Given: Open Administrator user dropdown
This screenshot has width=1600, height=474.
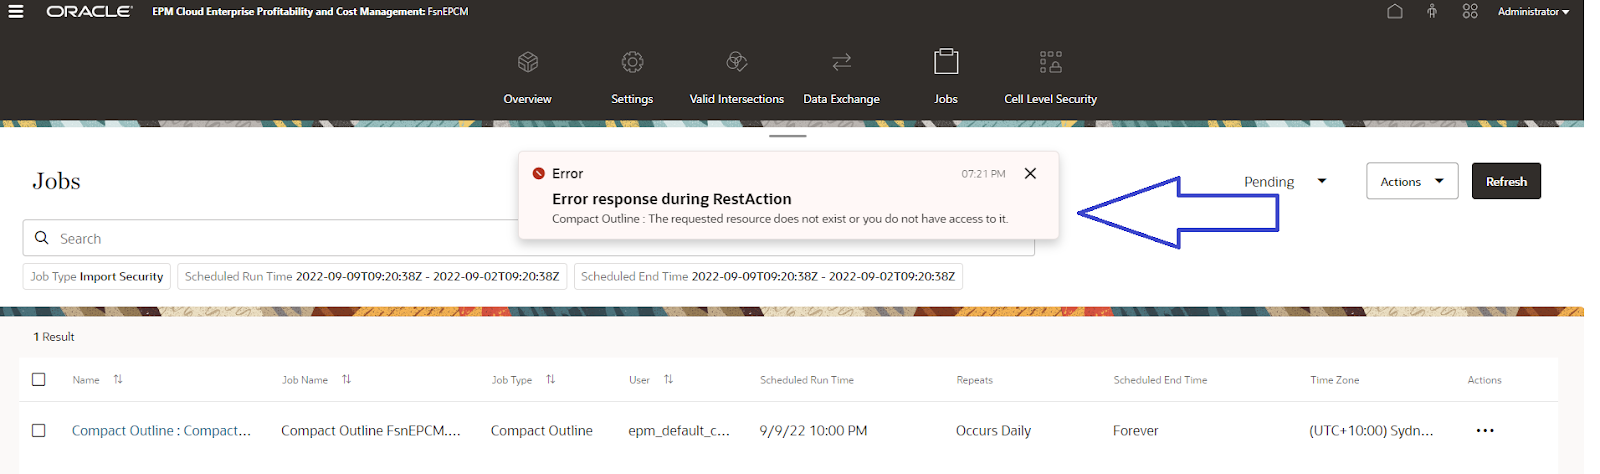Looking at the screenshot, I should tap(1533, 11).
